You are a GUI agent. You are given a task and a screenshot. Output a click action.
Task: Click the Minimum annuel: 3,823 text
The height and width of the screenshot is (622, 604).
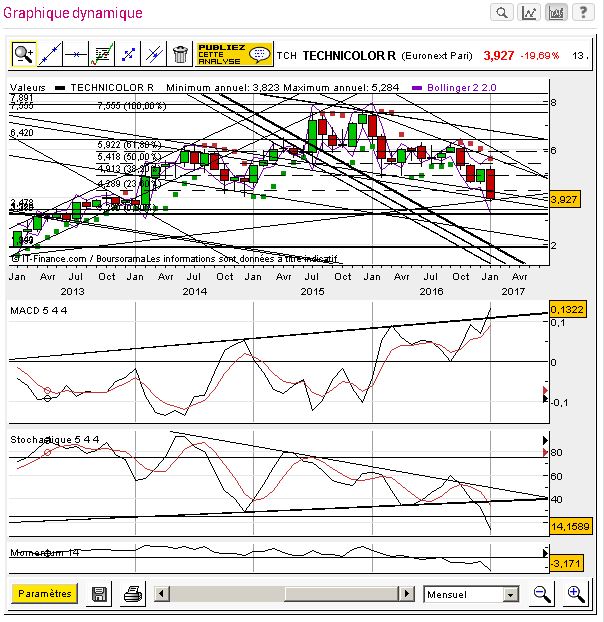223,88
